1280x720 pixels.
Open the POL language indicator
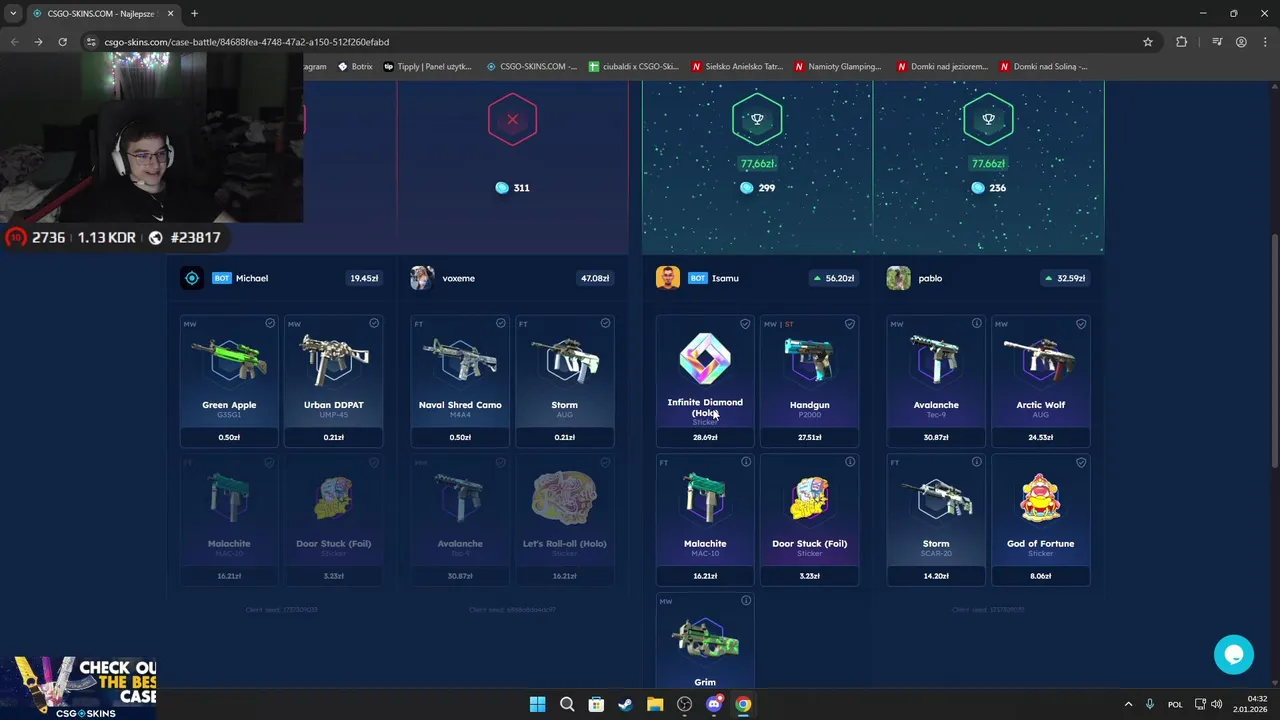pos(1175,704)
